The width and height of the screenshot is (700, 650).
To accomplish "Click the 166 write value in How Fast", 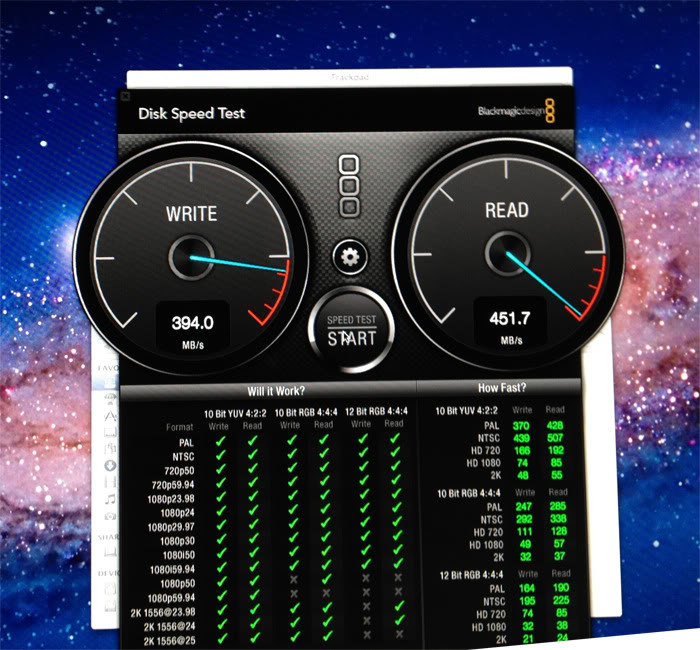I will click(x=522, y=451).
